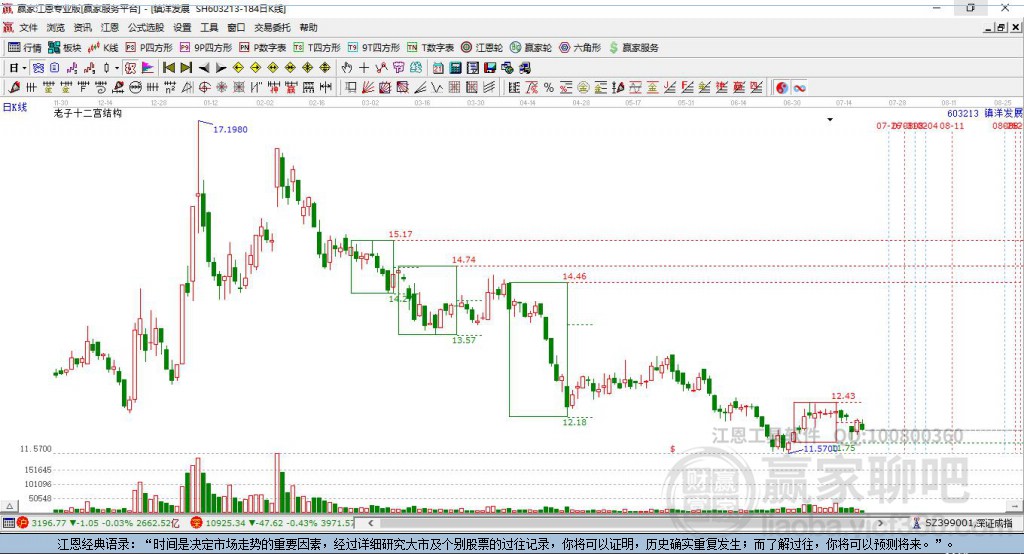Open the 六角形 hexagon tool
This screenshot has height=554, width=1024.
[x=580, y=47]
